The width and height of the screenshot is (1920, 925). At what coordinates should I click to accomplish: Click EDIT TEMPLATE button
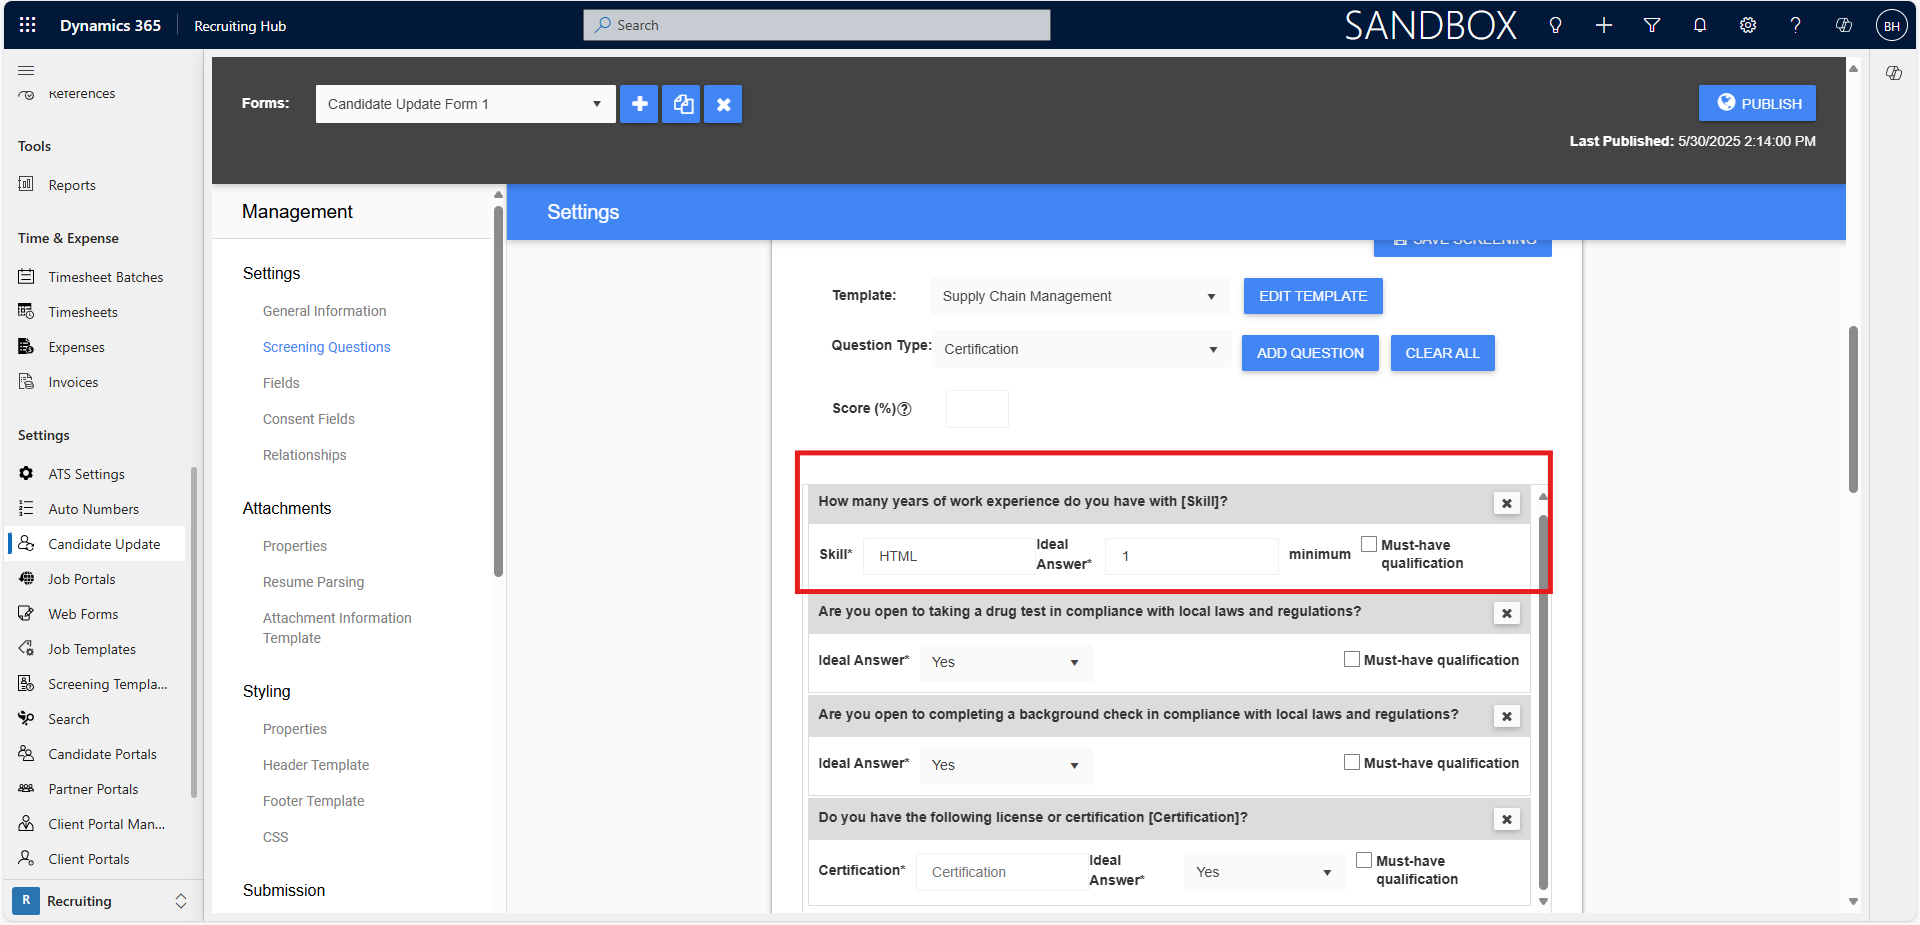1313,296
